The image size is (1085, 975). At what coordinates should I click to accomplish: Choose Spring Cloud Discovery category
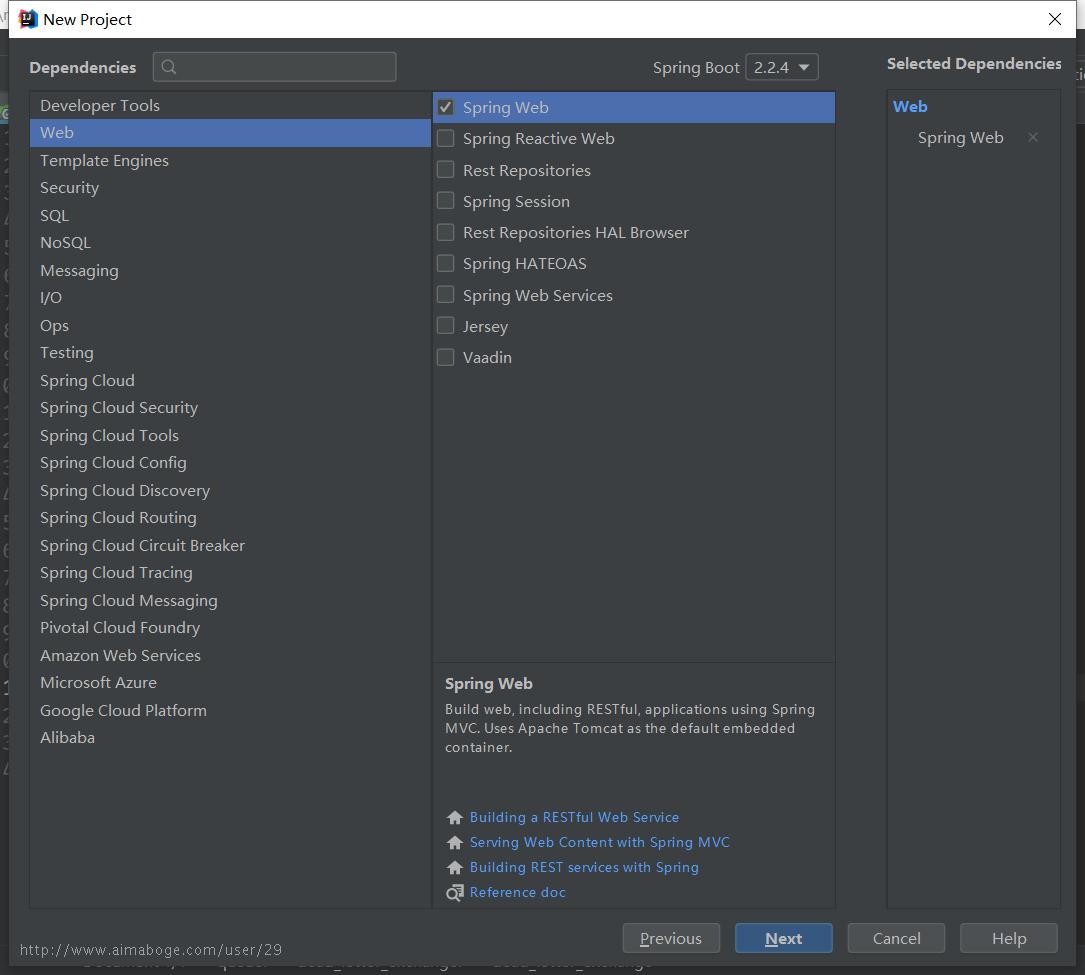click(230, 491)
